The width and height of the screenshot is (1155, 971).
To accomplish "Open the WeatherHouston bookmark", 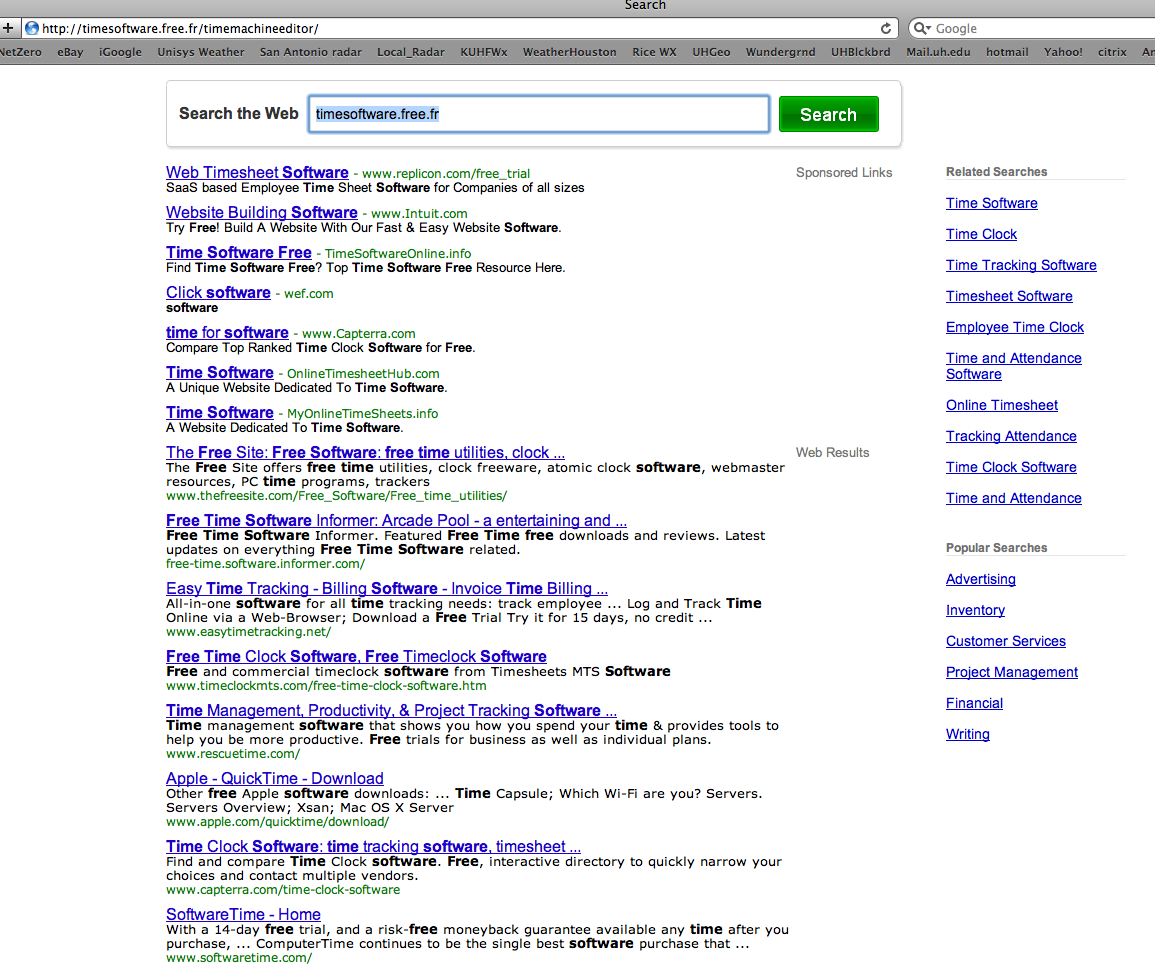I will [569, 52].
